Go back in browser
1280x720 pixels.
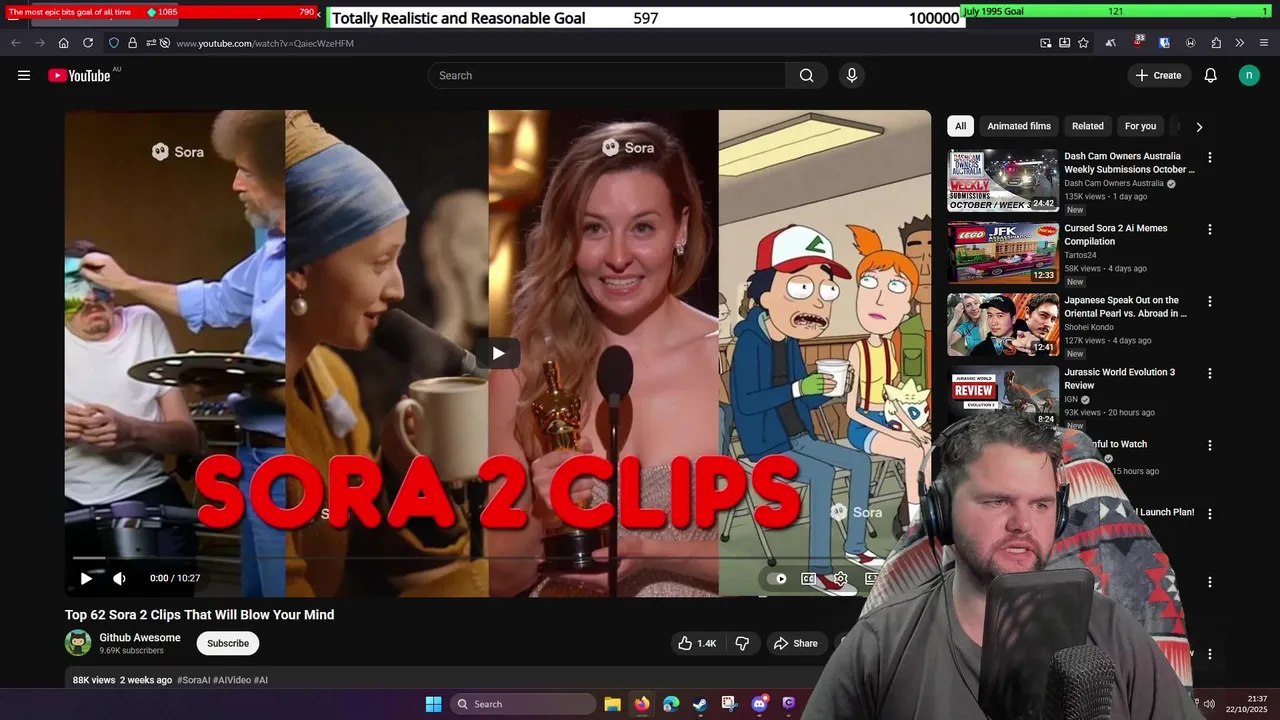pos(16,43)
